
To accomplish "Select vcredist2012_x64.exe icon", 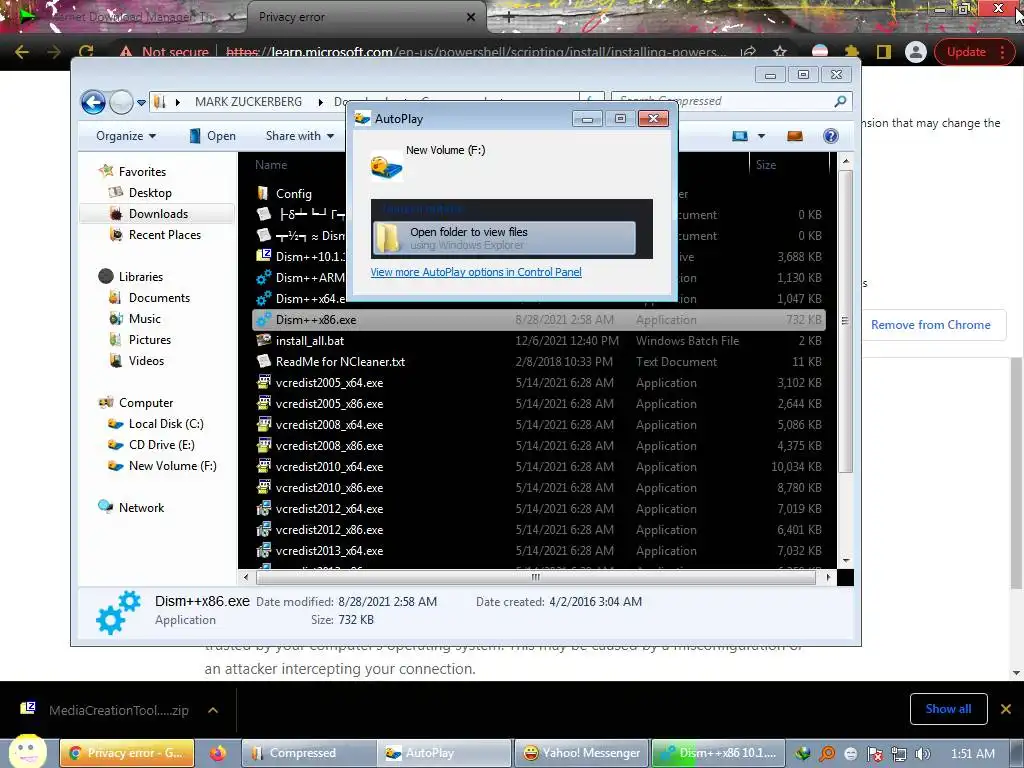I will [263, 508].
